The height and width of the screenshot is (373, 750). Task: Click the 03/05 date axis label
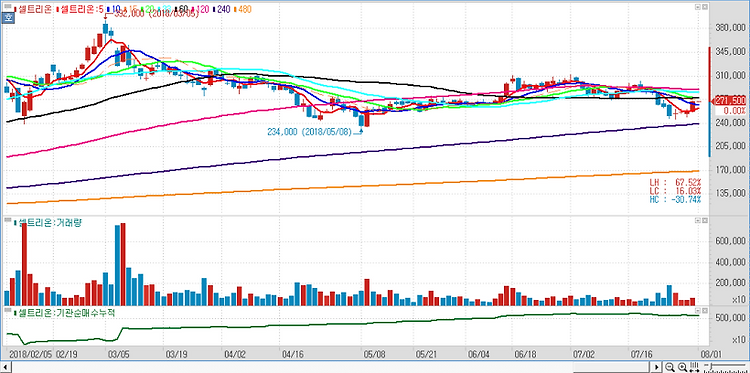pyautogui.click(x=120, y=355)
